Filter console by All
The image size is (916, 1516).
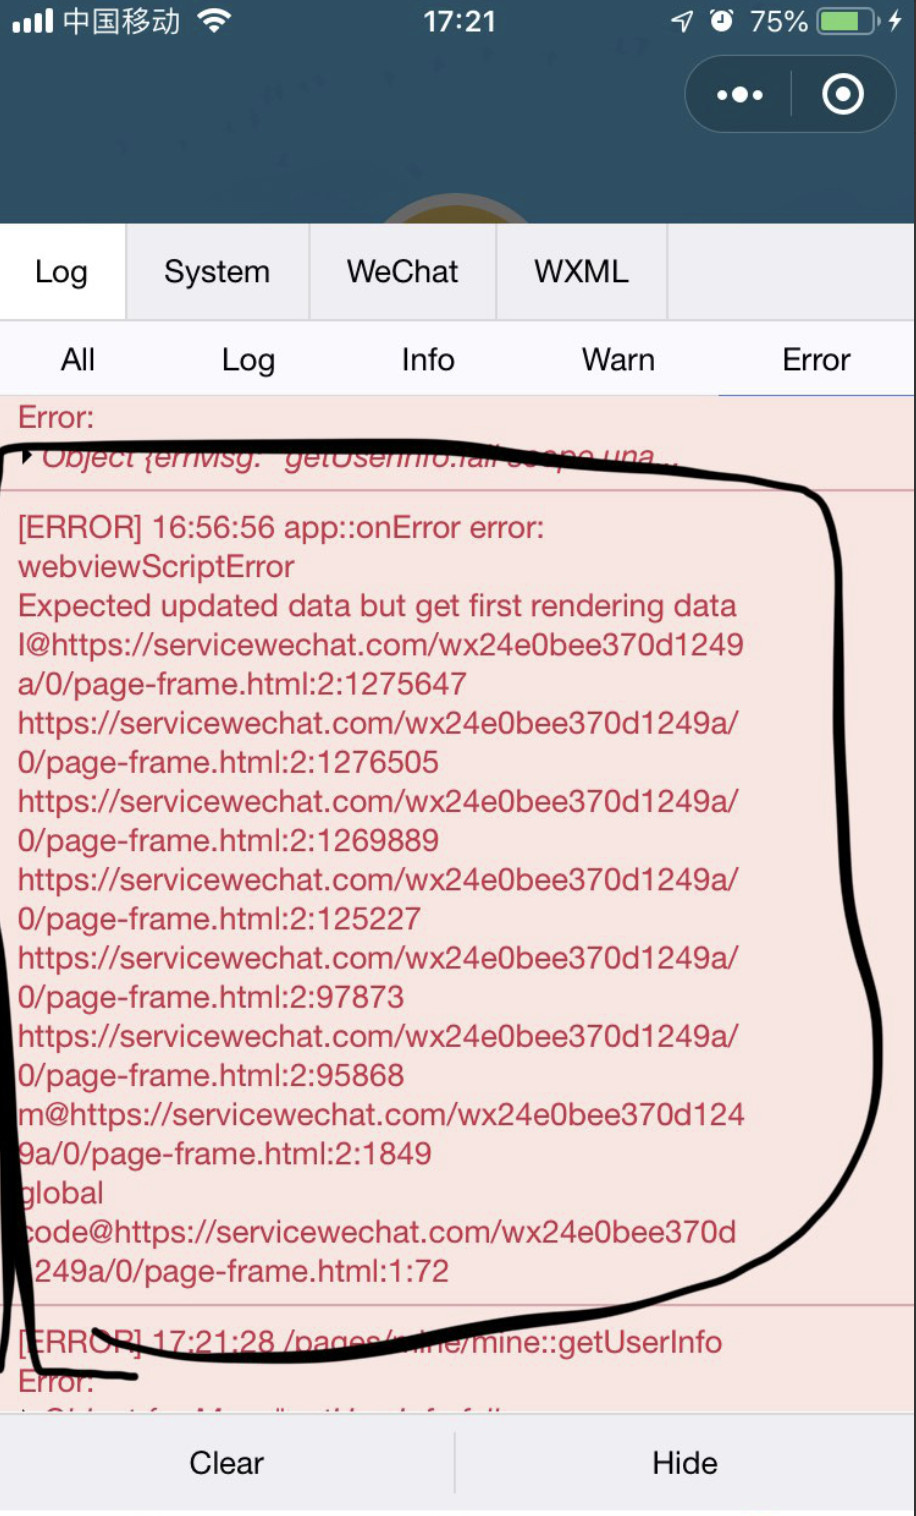pyautogui.click(x=78, y=360)
